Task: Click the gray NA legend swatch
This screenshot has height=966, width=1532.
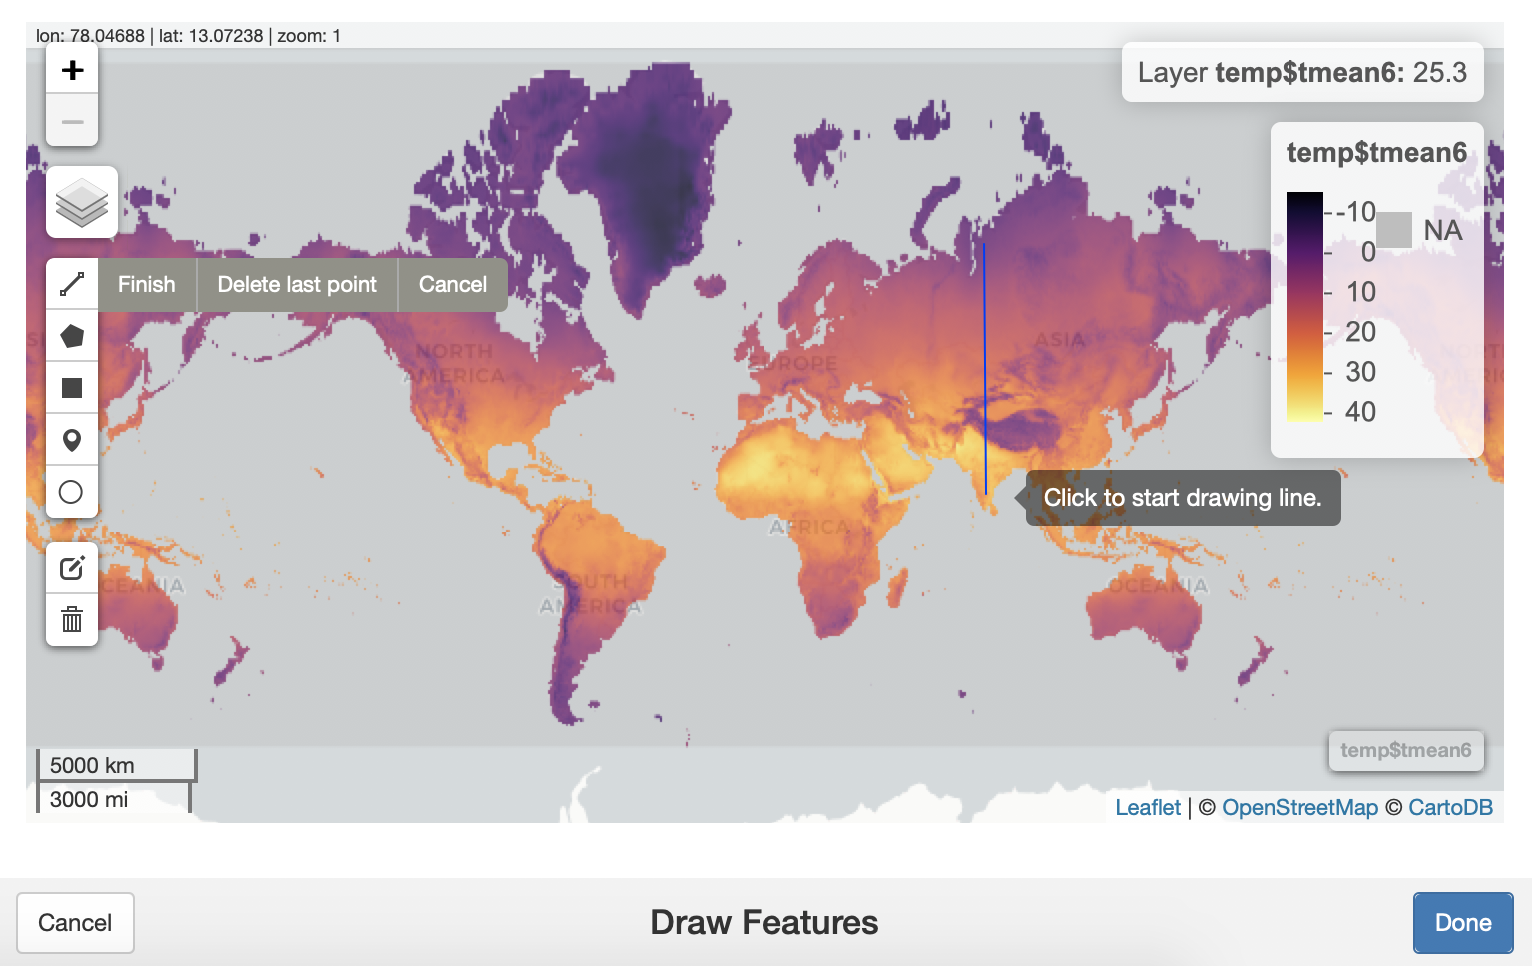Action: click(1394, 230)
